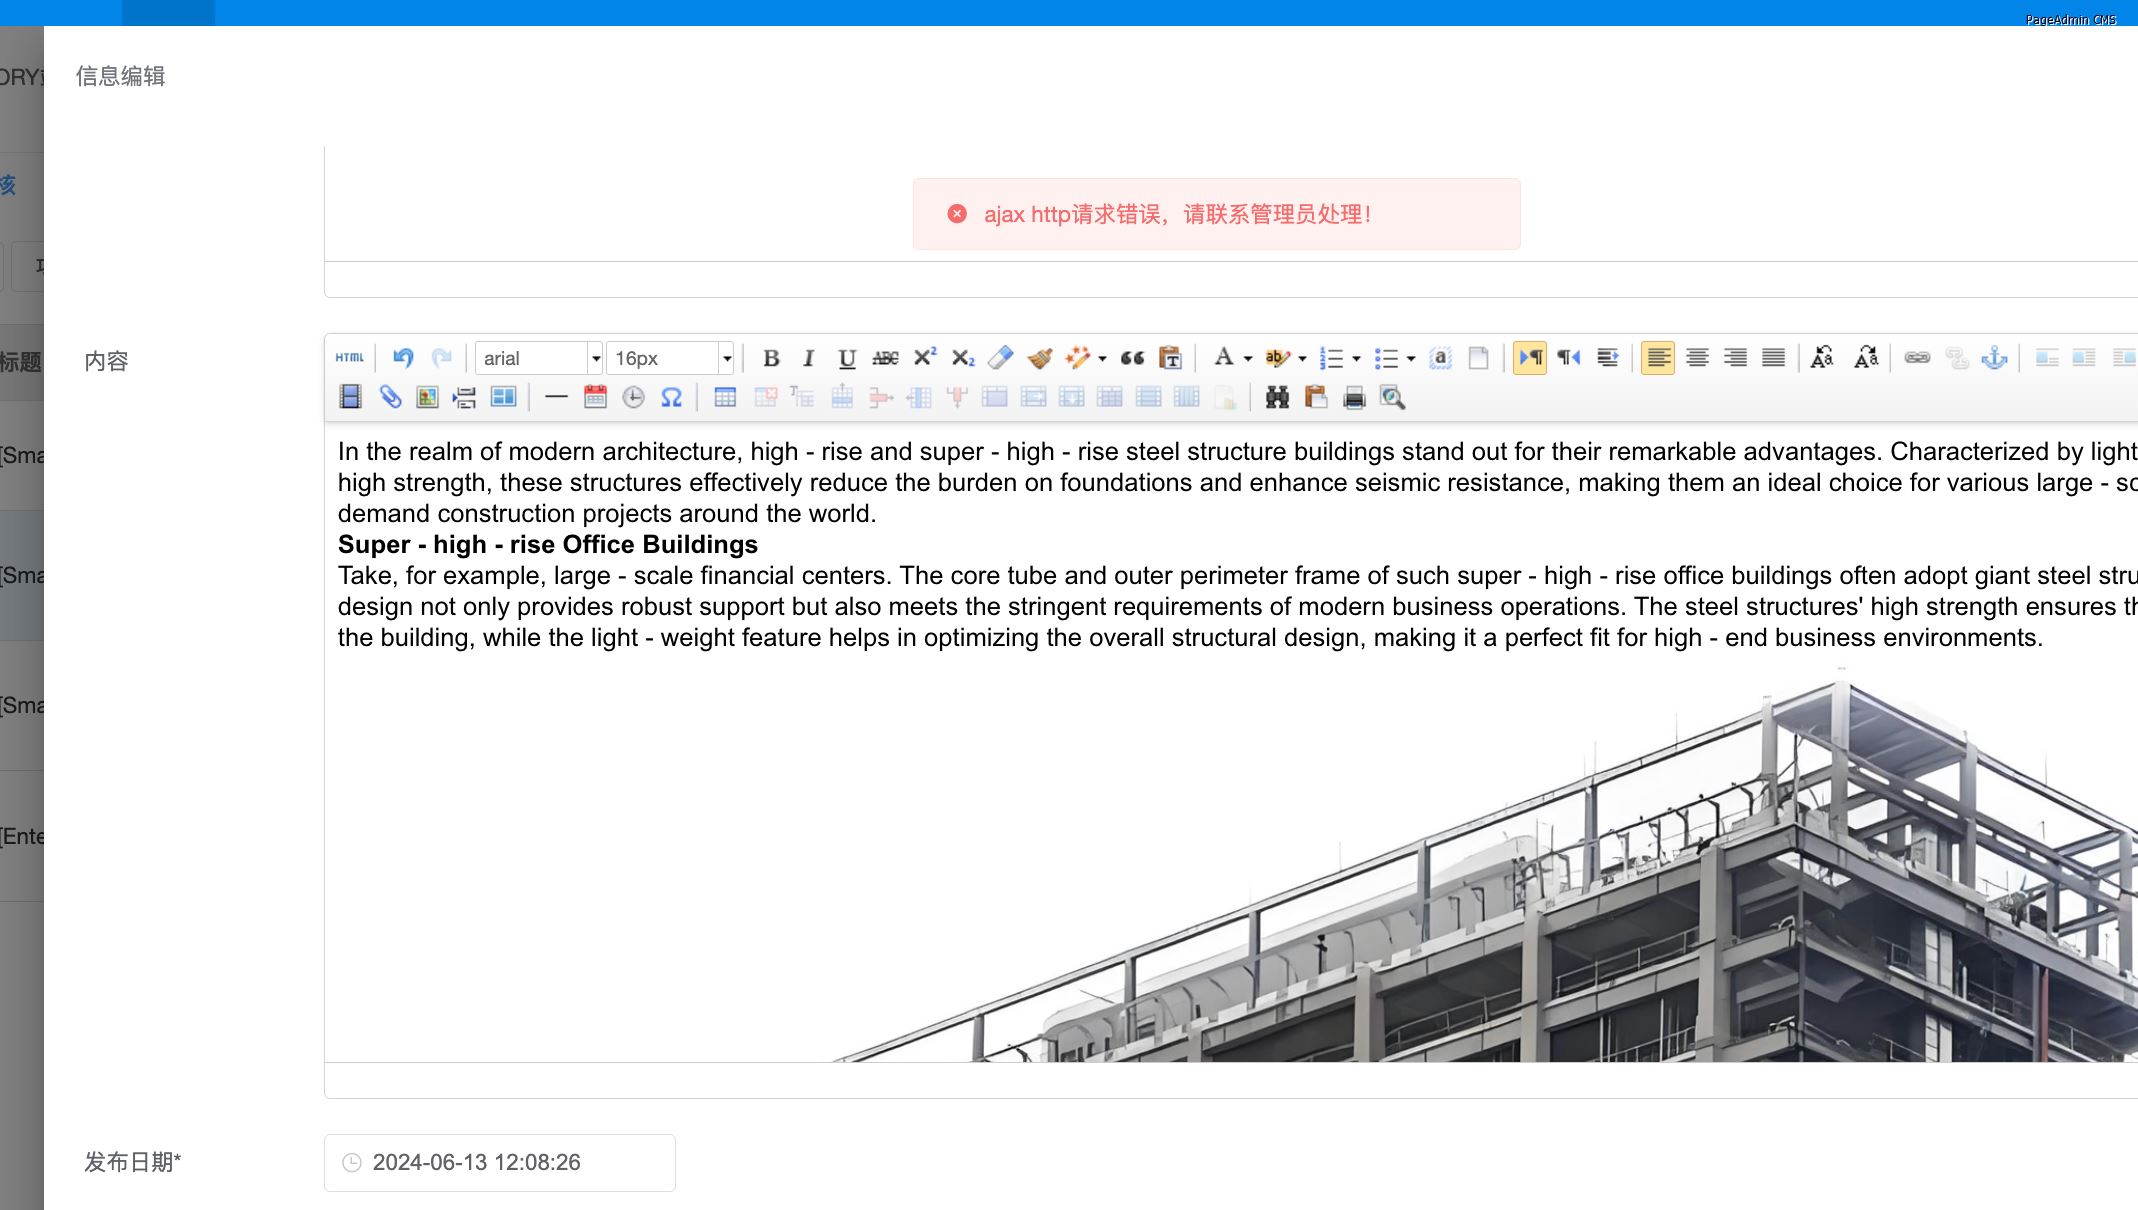Viewport: 2138px width, 1210px height.
Task: Toggle bold formatting
Action: click(x=771, y=358)
